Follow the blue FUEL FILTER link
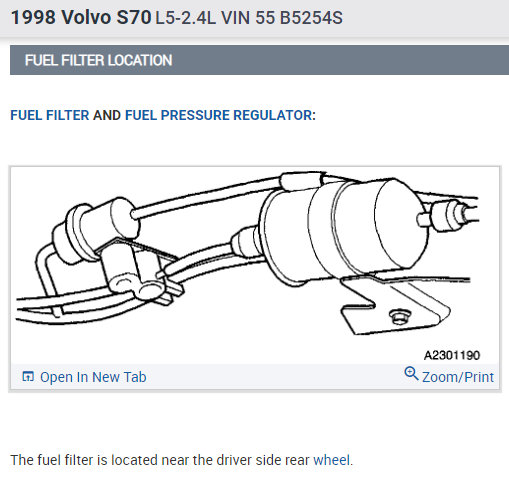Image resolution: width=509 pixels, height=485 pixels. click(x=50, y=115)
